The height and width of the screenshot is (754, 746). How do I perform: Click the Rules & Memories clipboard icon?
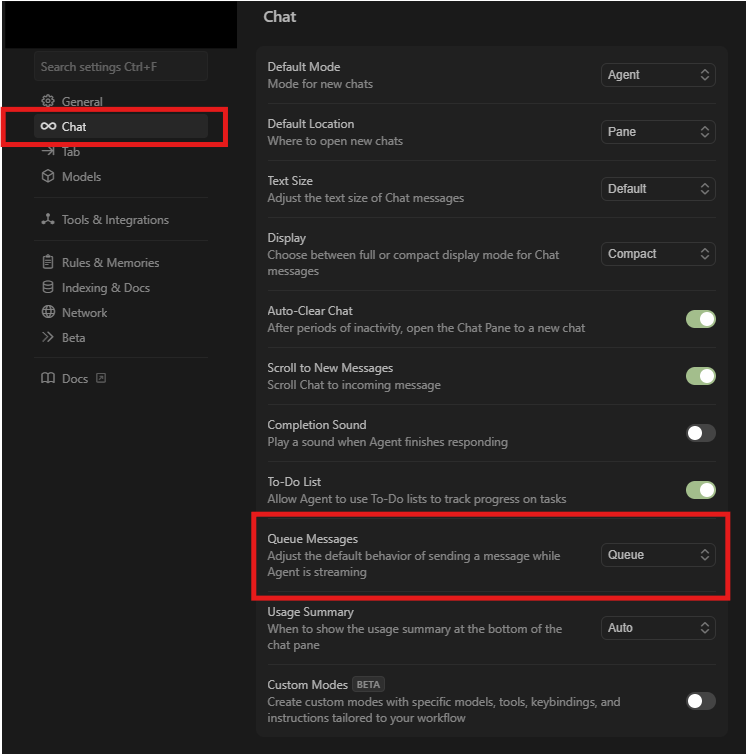point(48,262)
